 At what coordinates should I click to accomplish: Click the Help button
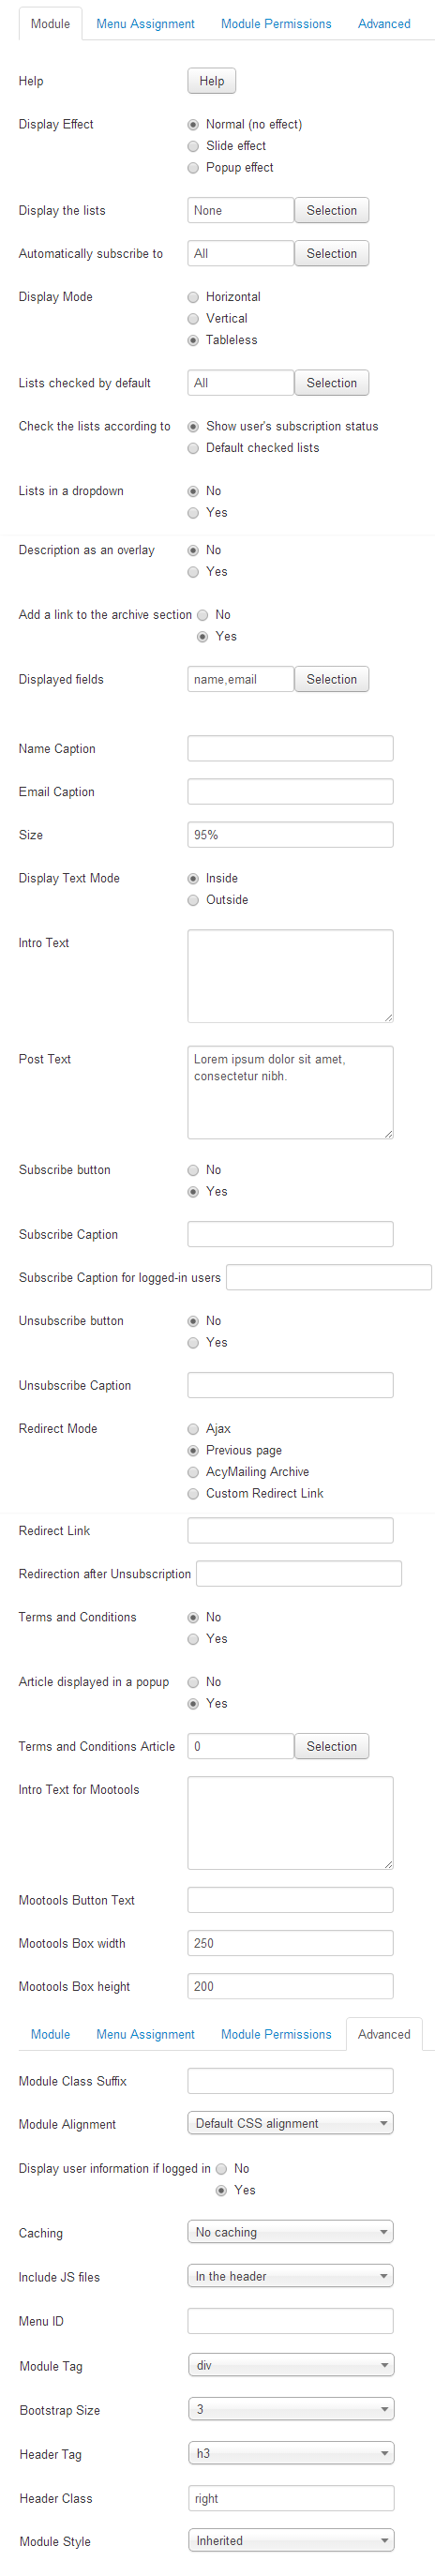212,81
